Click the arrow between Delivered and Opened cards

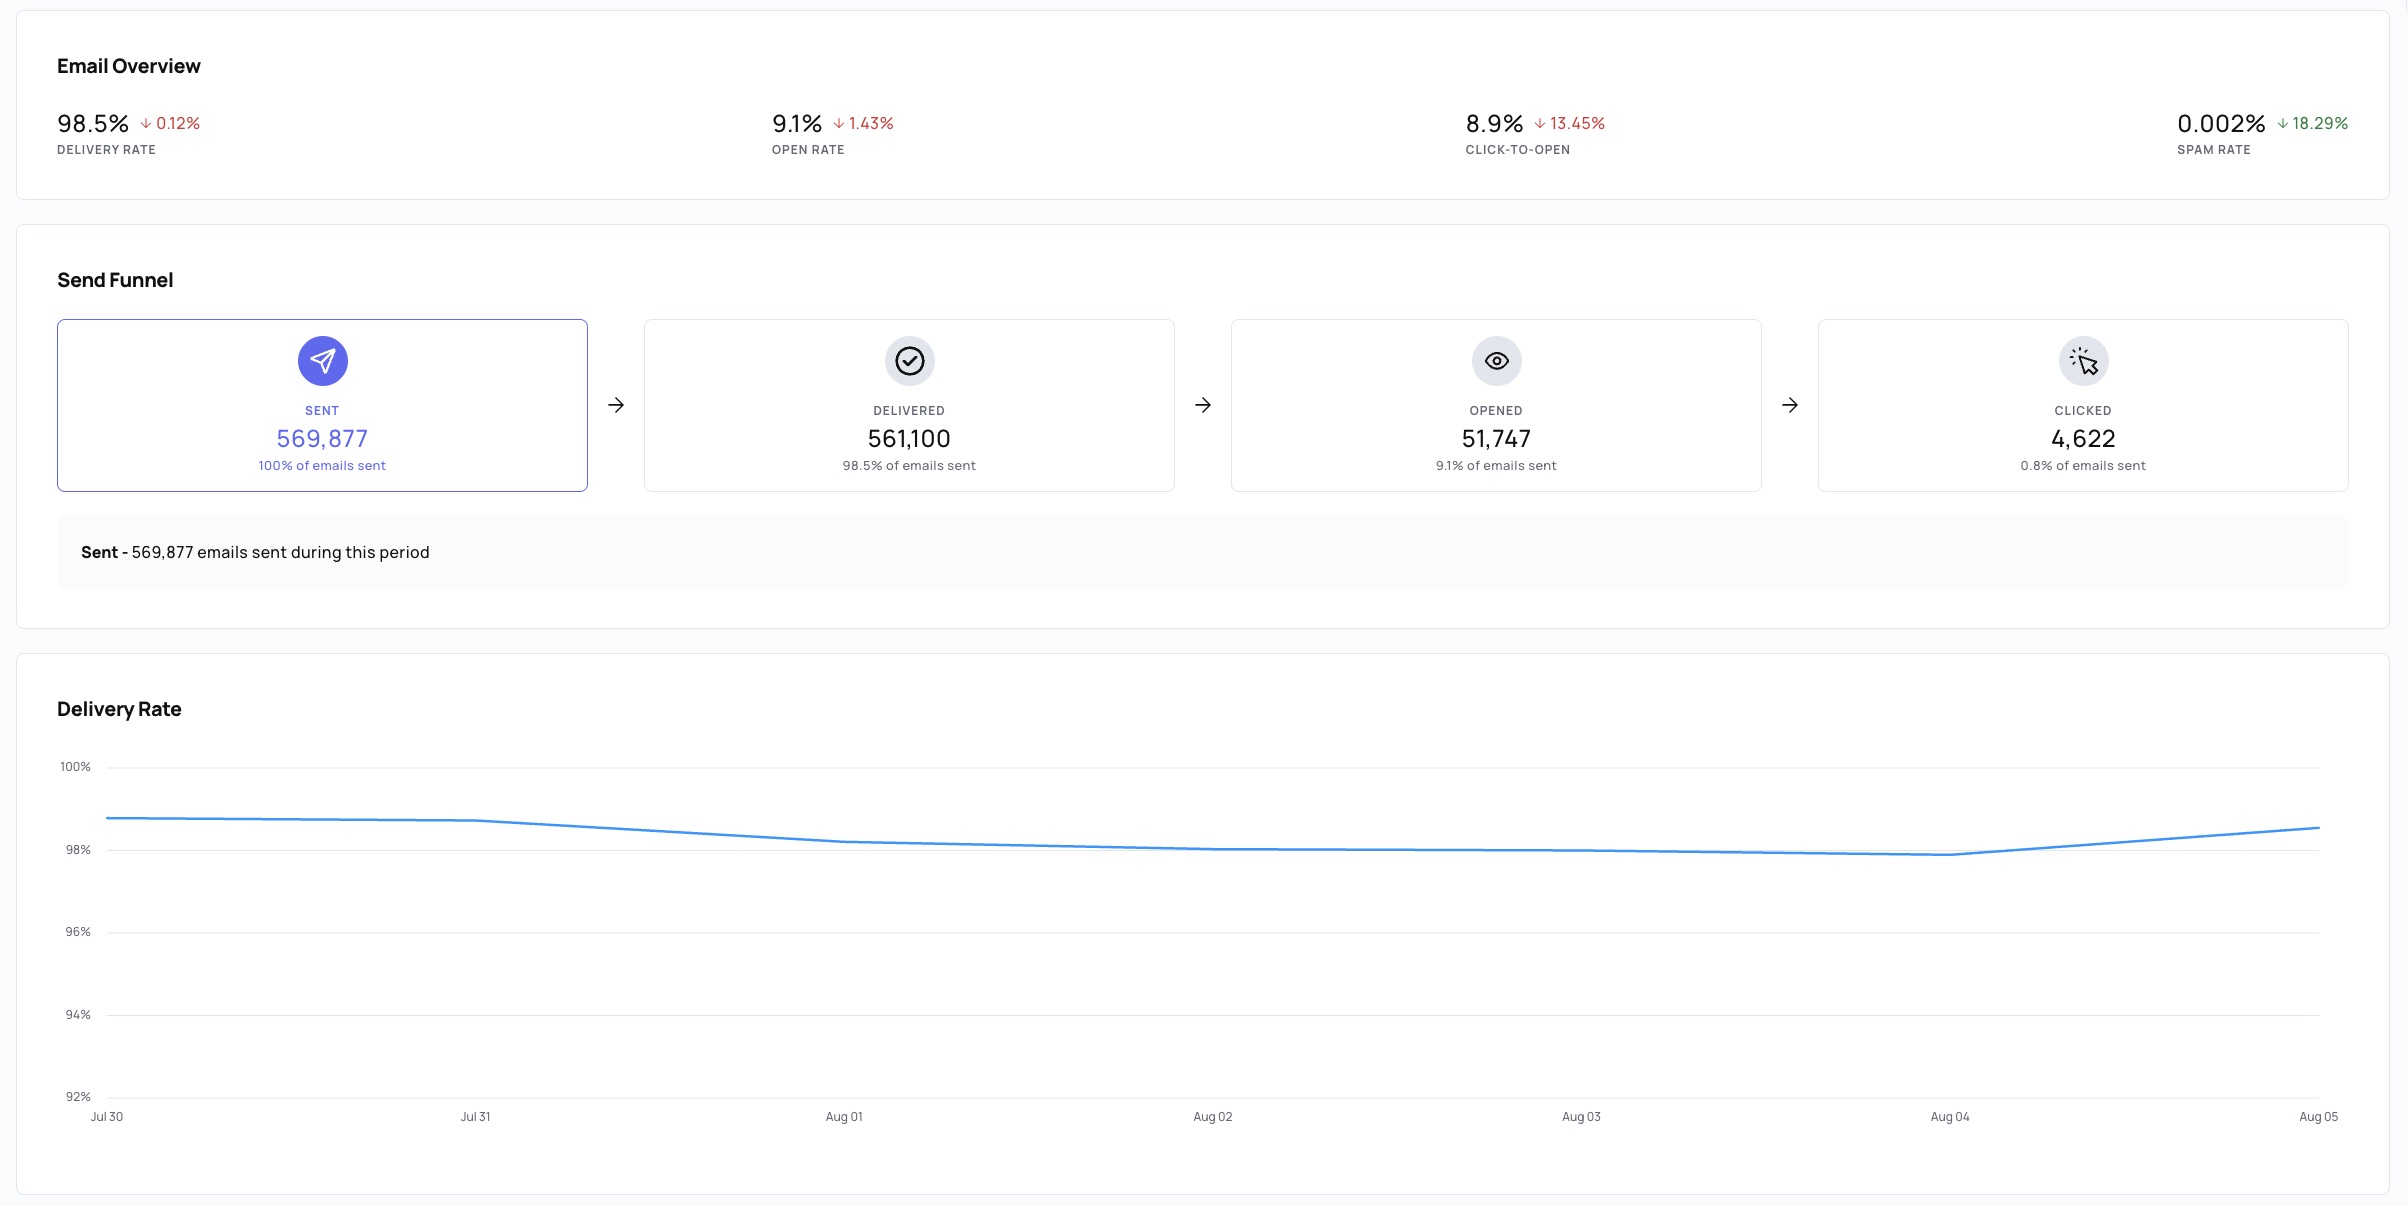(x=1203, y=405)
